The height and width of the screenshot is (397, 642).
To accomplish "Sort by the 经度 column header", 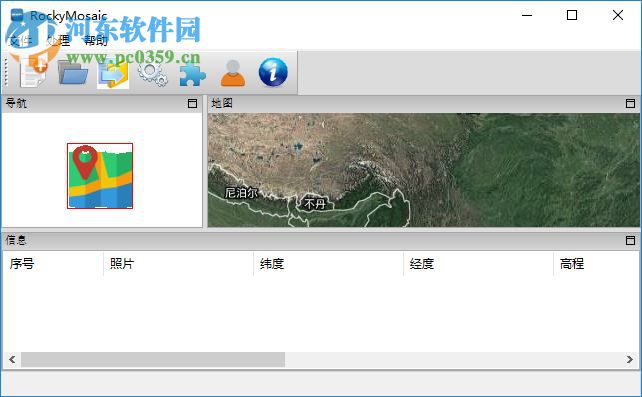I will (478, 264).
